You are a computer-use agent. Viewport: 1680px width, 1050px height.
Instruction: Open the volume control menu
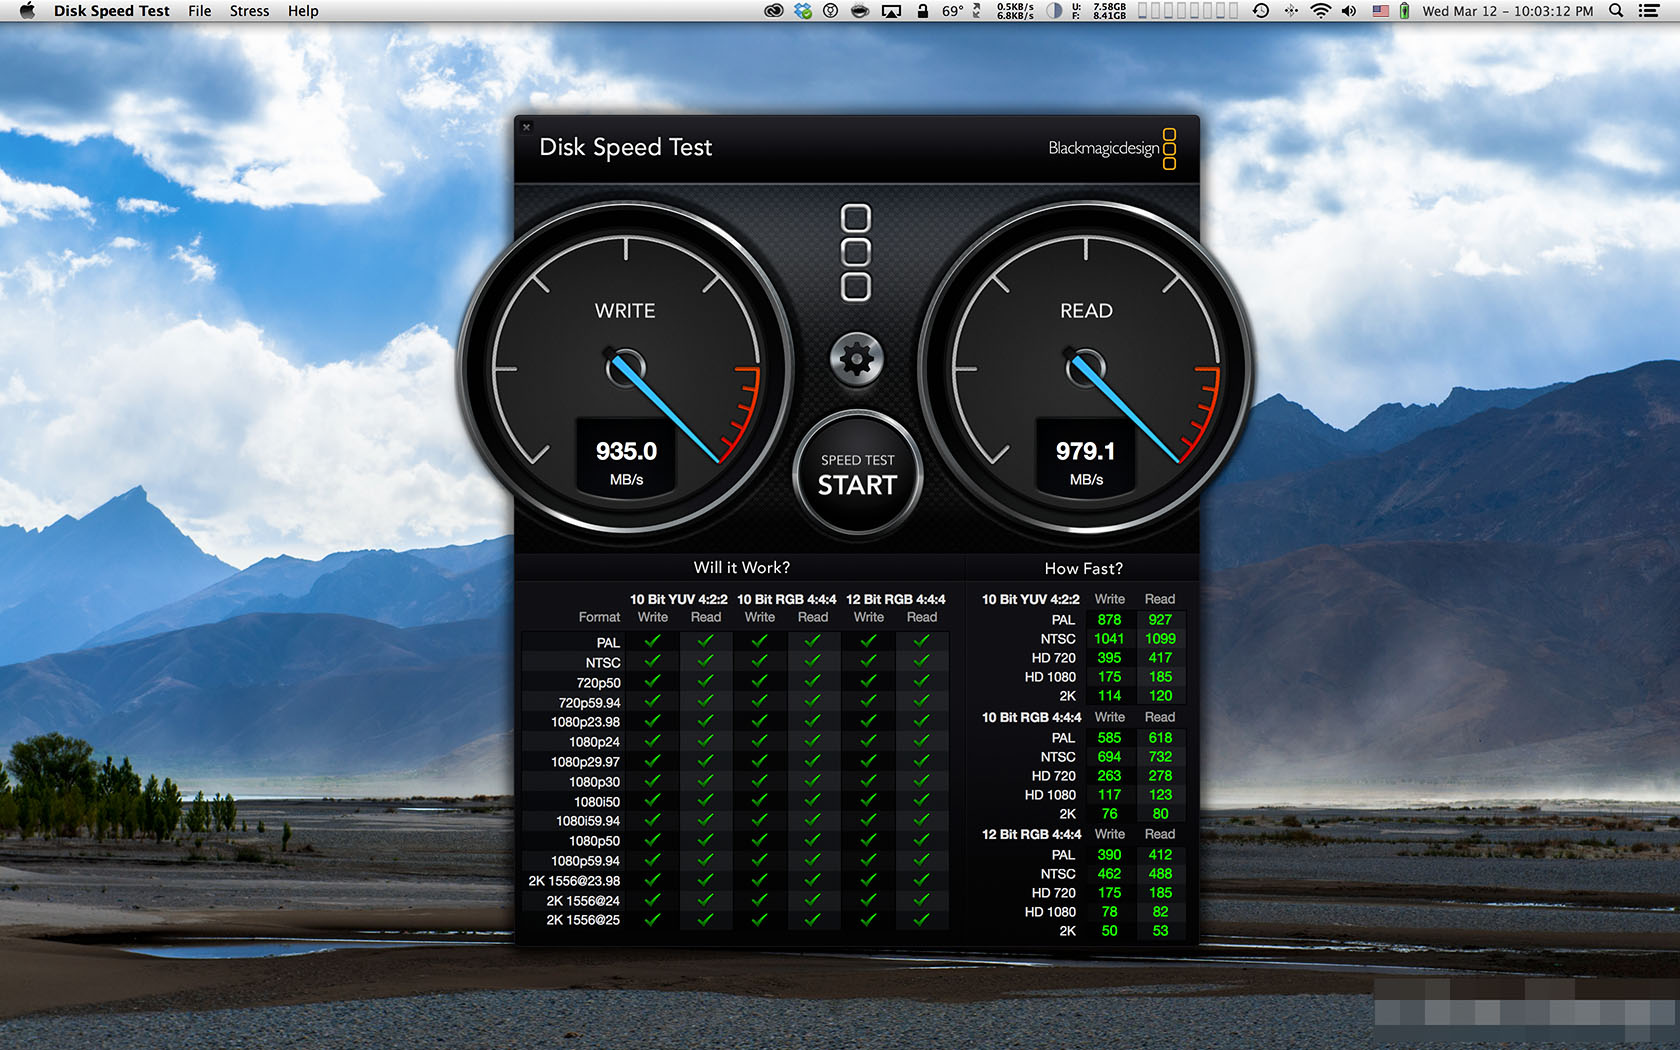(x=1349, y=11)
